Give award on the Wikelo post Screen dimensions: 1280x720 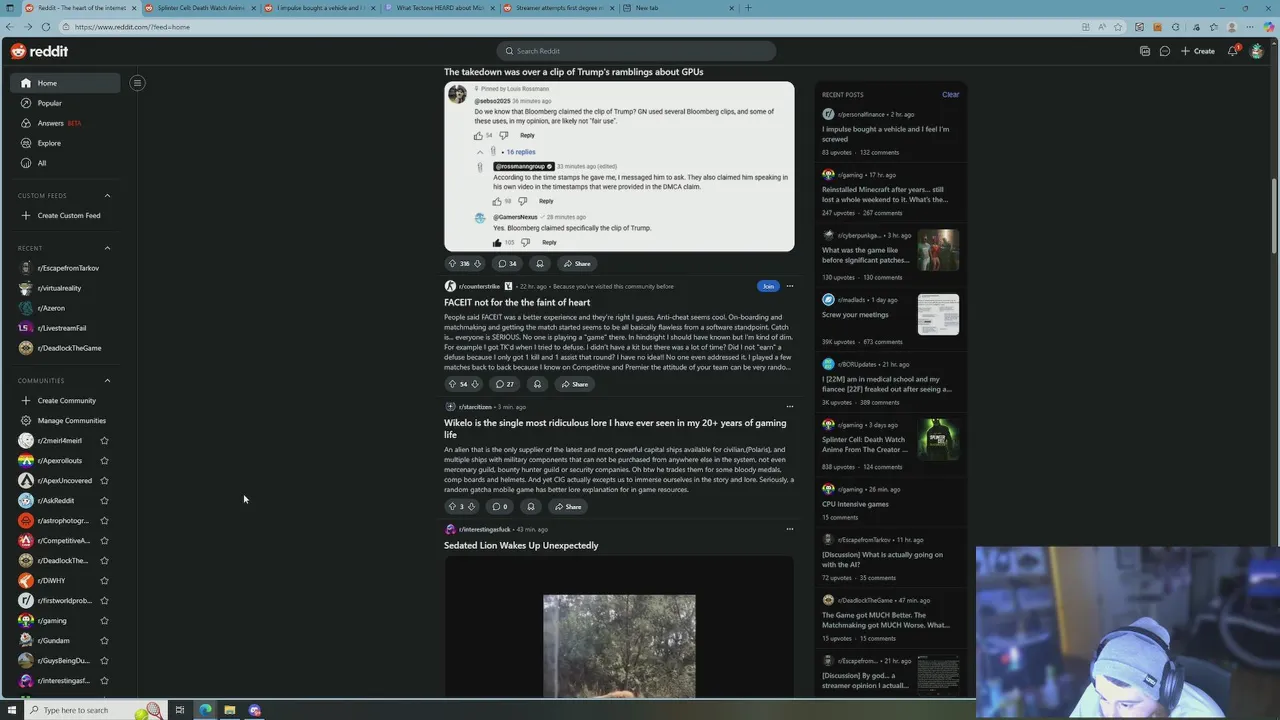531,506
